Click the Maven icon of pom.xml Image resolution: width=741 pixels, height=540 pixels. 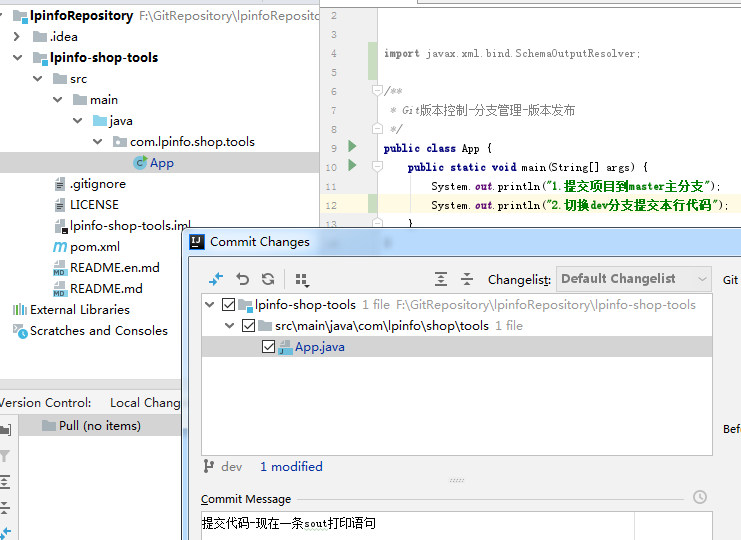click(x=60, y=247)
